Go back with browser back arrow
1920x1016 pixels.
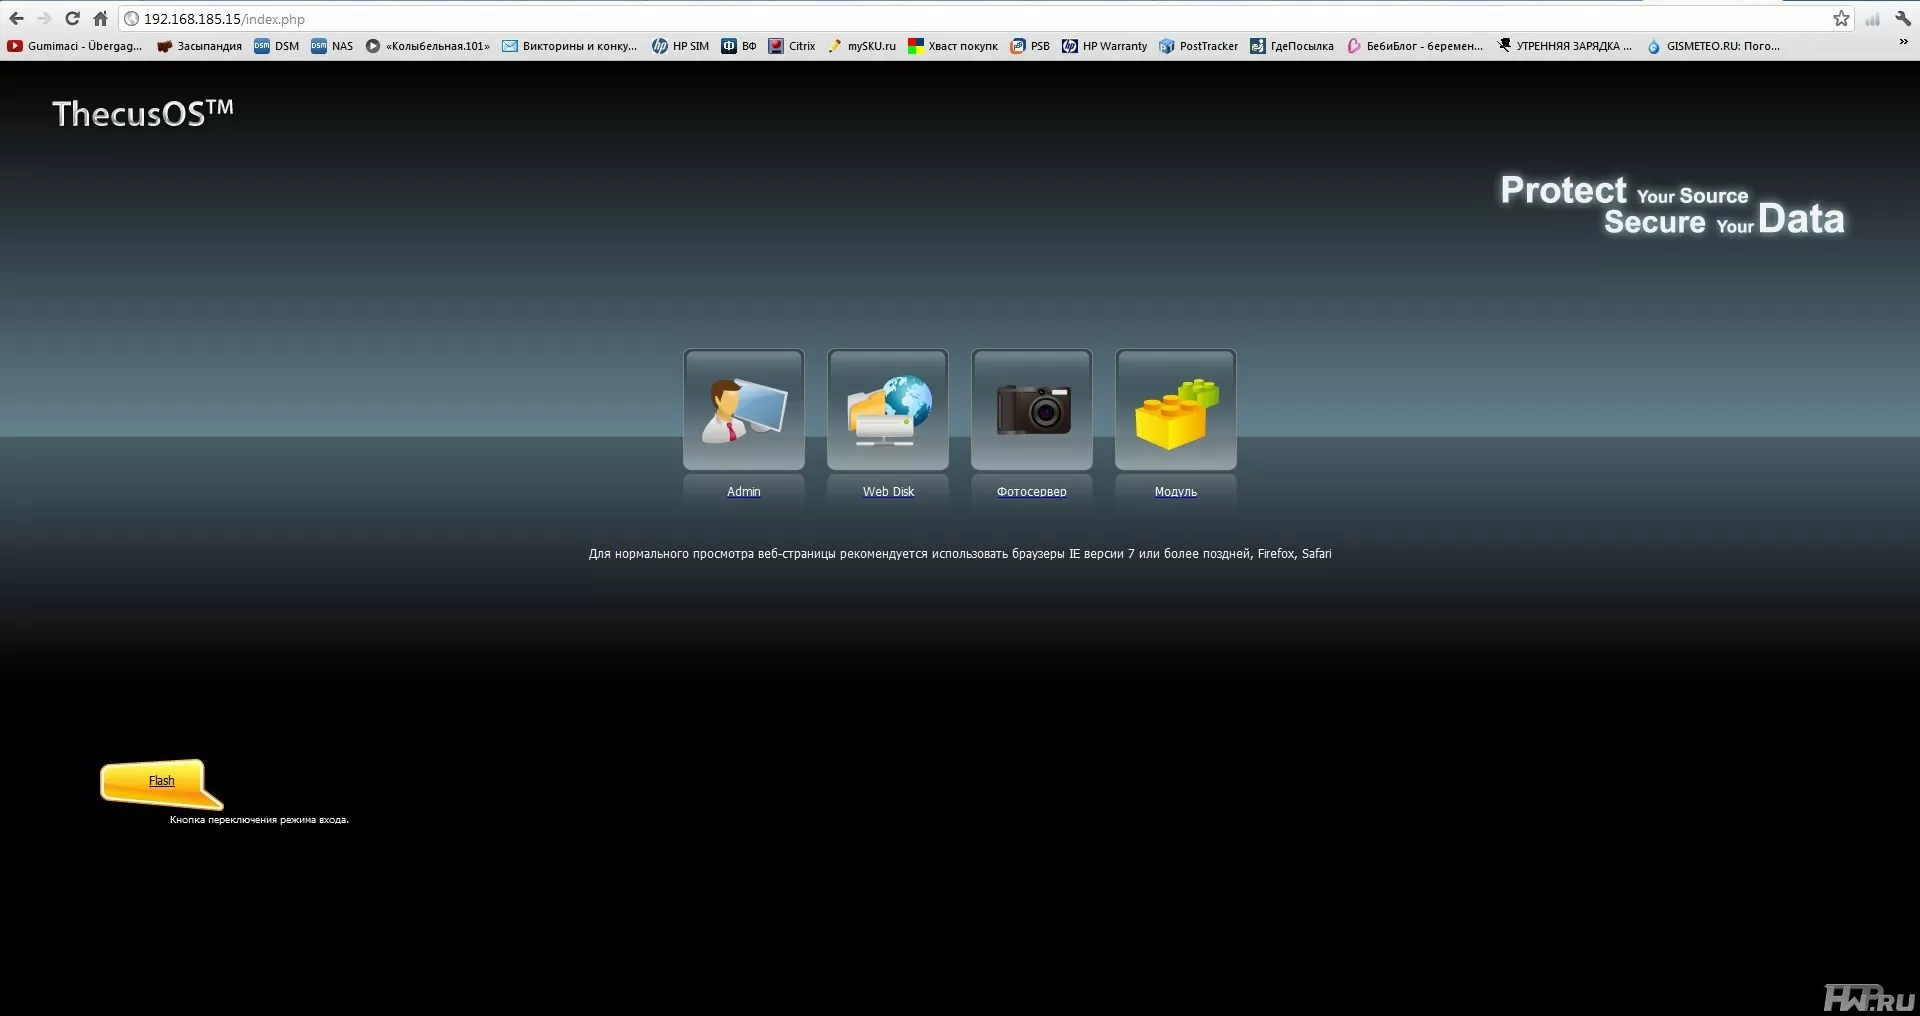(16, 19)
